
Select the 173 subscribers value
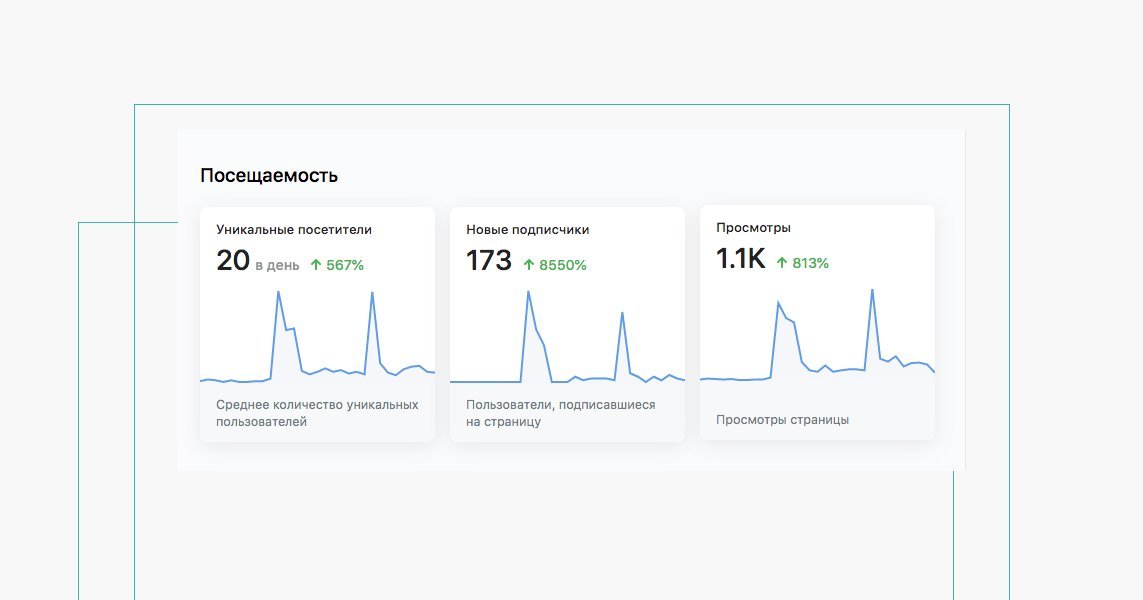tap(488, 260)
